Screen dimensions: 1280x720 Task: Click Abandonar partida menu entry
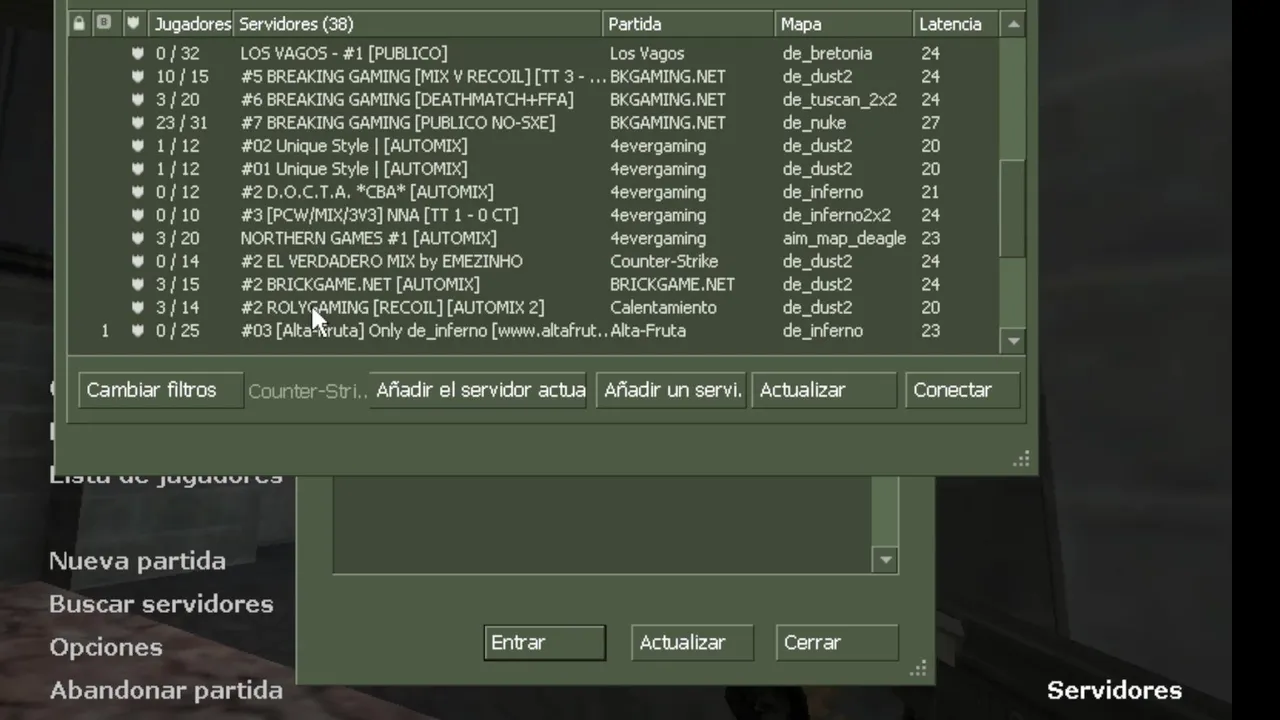[166, 690]
